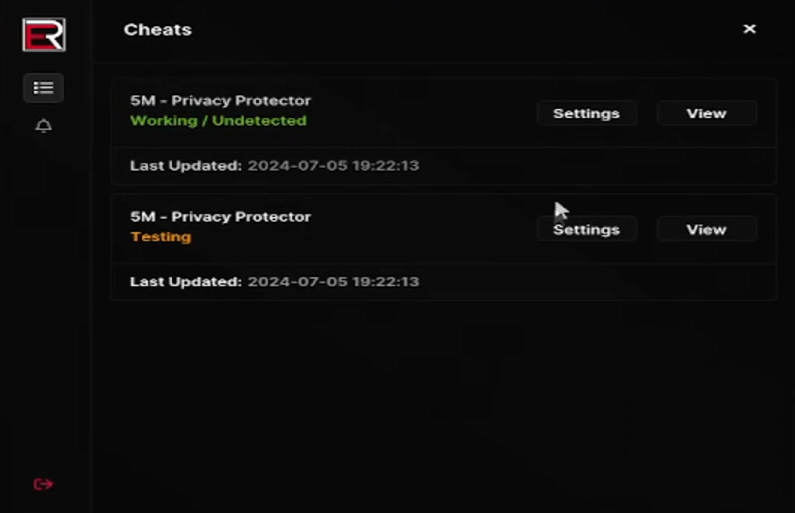Click the green Working / Undetected status
The width and height of the screenshot is (795, 513).
[218, 120]
